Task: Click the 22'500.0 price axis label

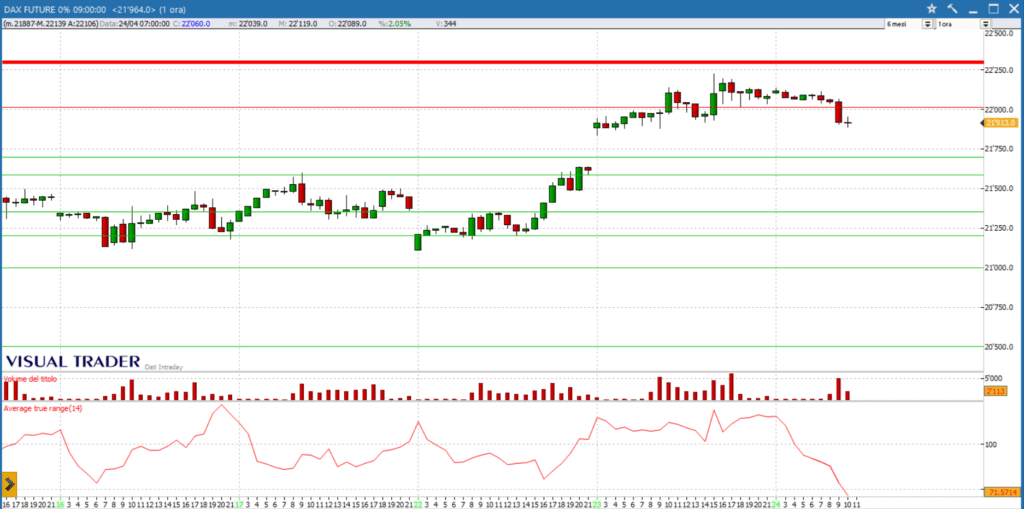Action: click(x=1000, y=33)
